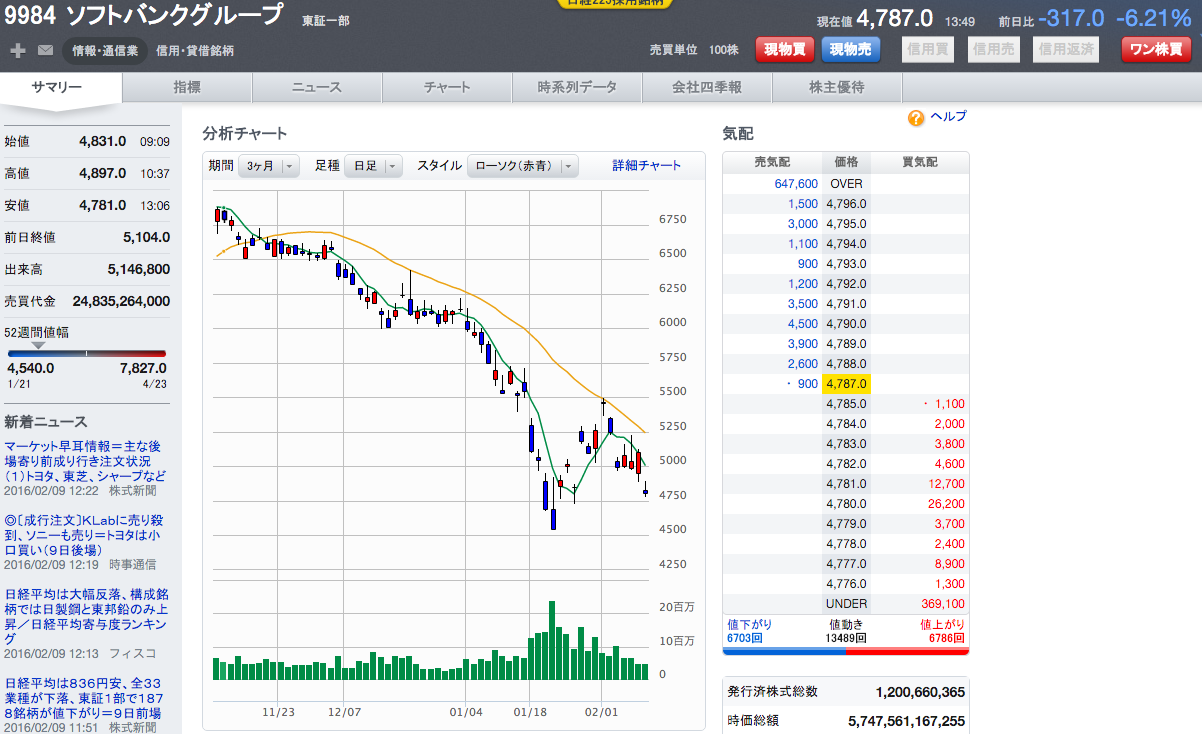Click the 時価総額 value
Viewport: 1202px width, 734px height.
tap(906, 720)
